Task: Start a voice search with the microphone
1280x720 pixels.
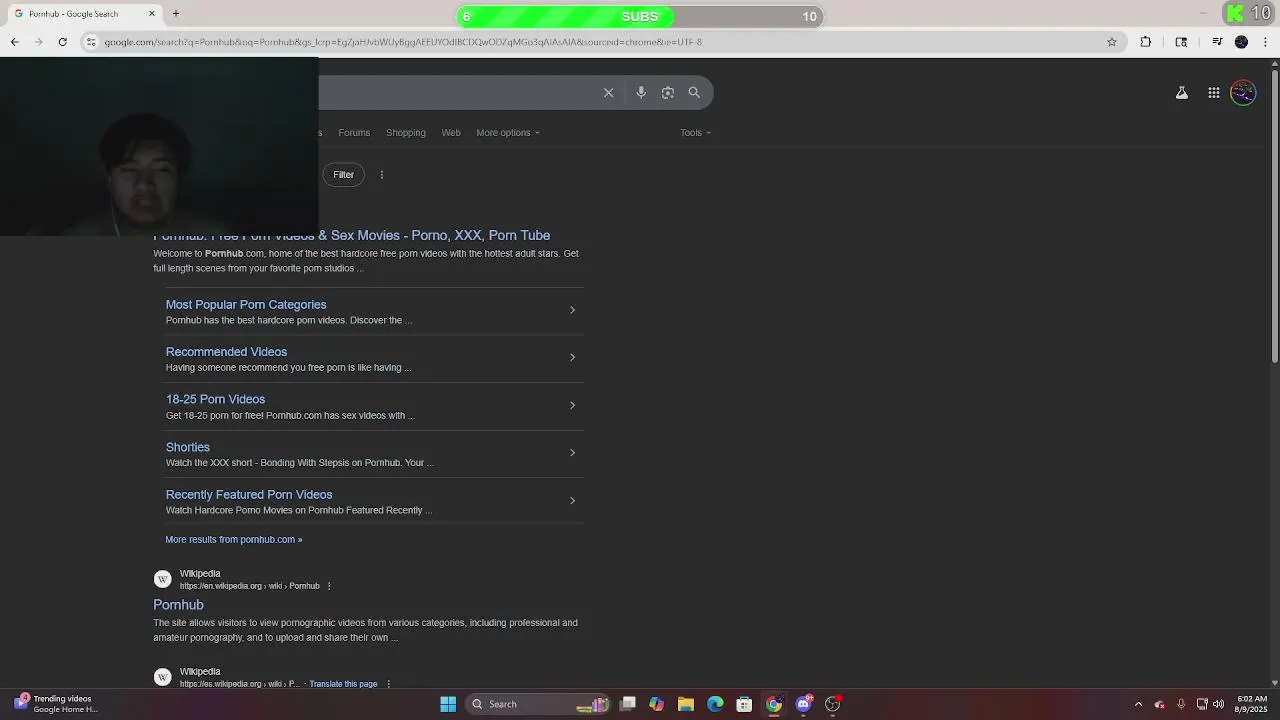Action: (641, 92)
